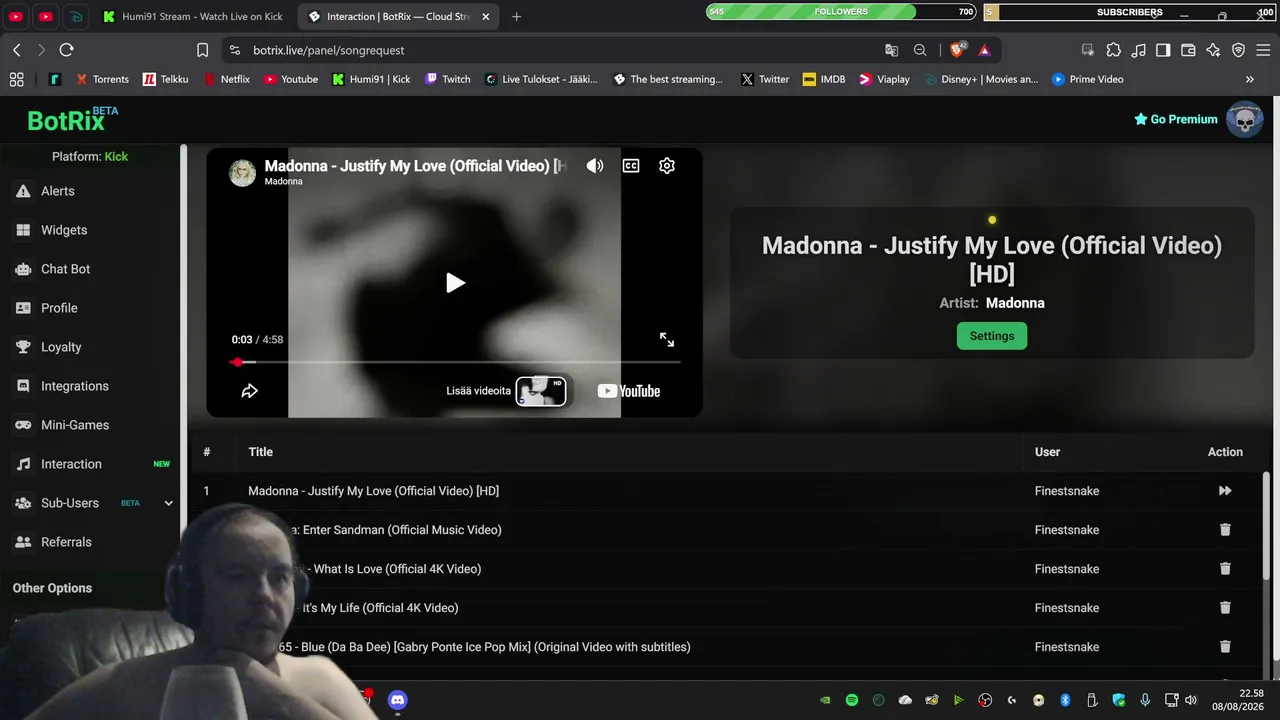
Task: Click the Lisää videoita thumbnail
Action: point(541,391)
